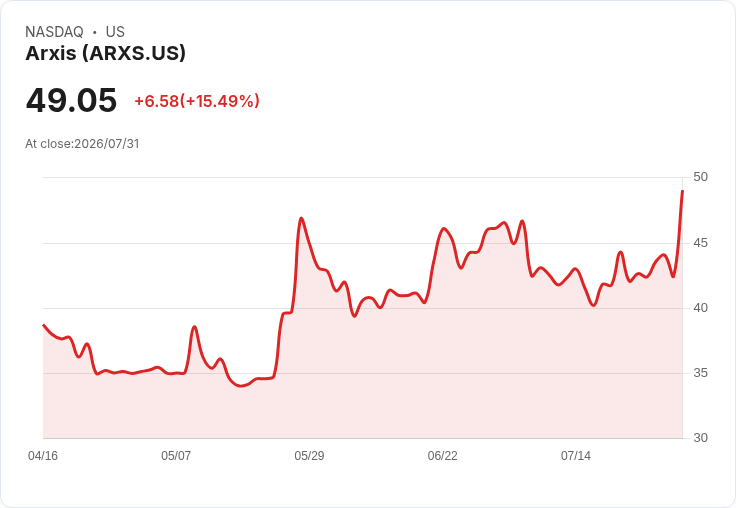This screenshot has width=736, height=508.
Task: Click the final peak at the chart's right end
Action: [x=682, y=191]
